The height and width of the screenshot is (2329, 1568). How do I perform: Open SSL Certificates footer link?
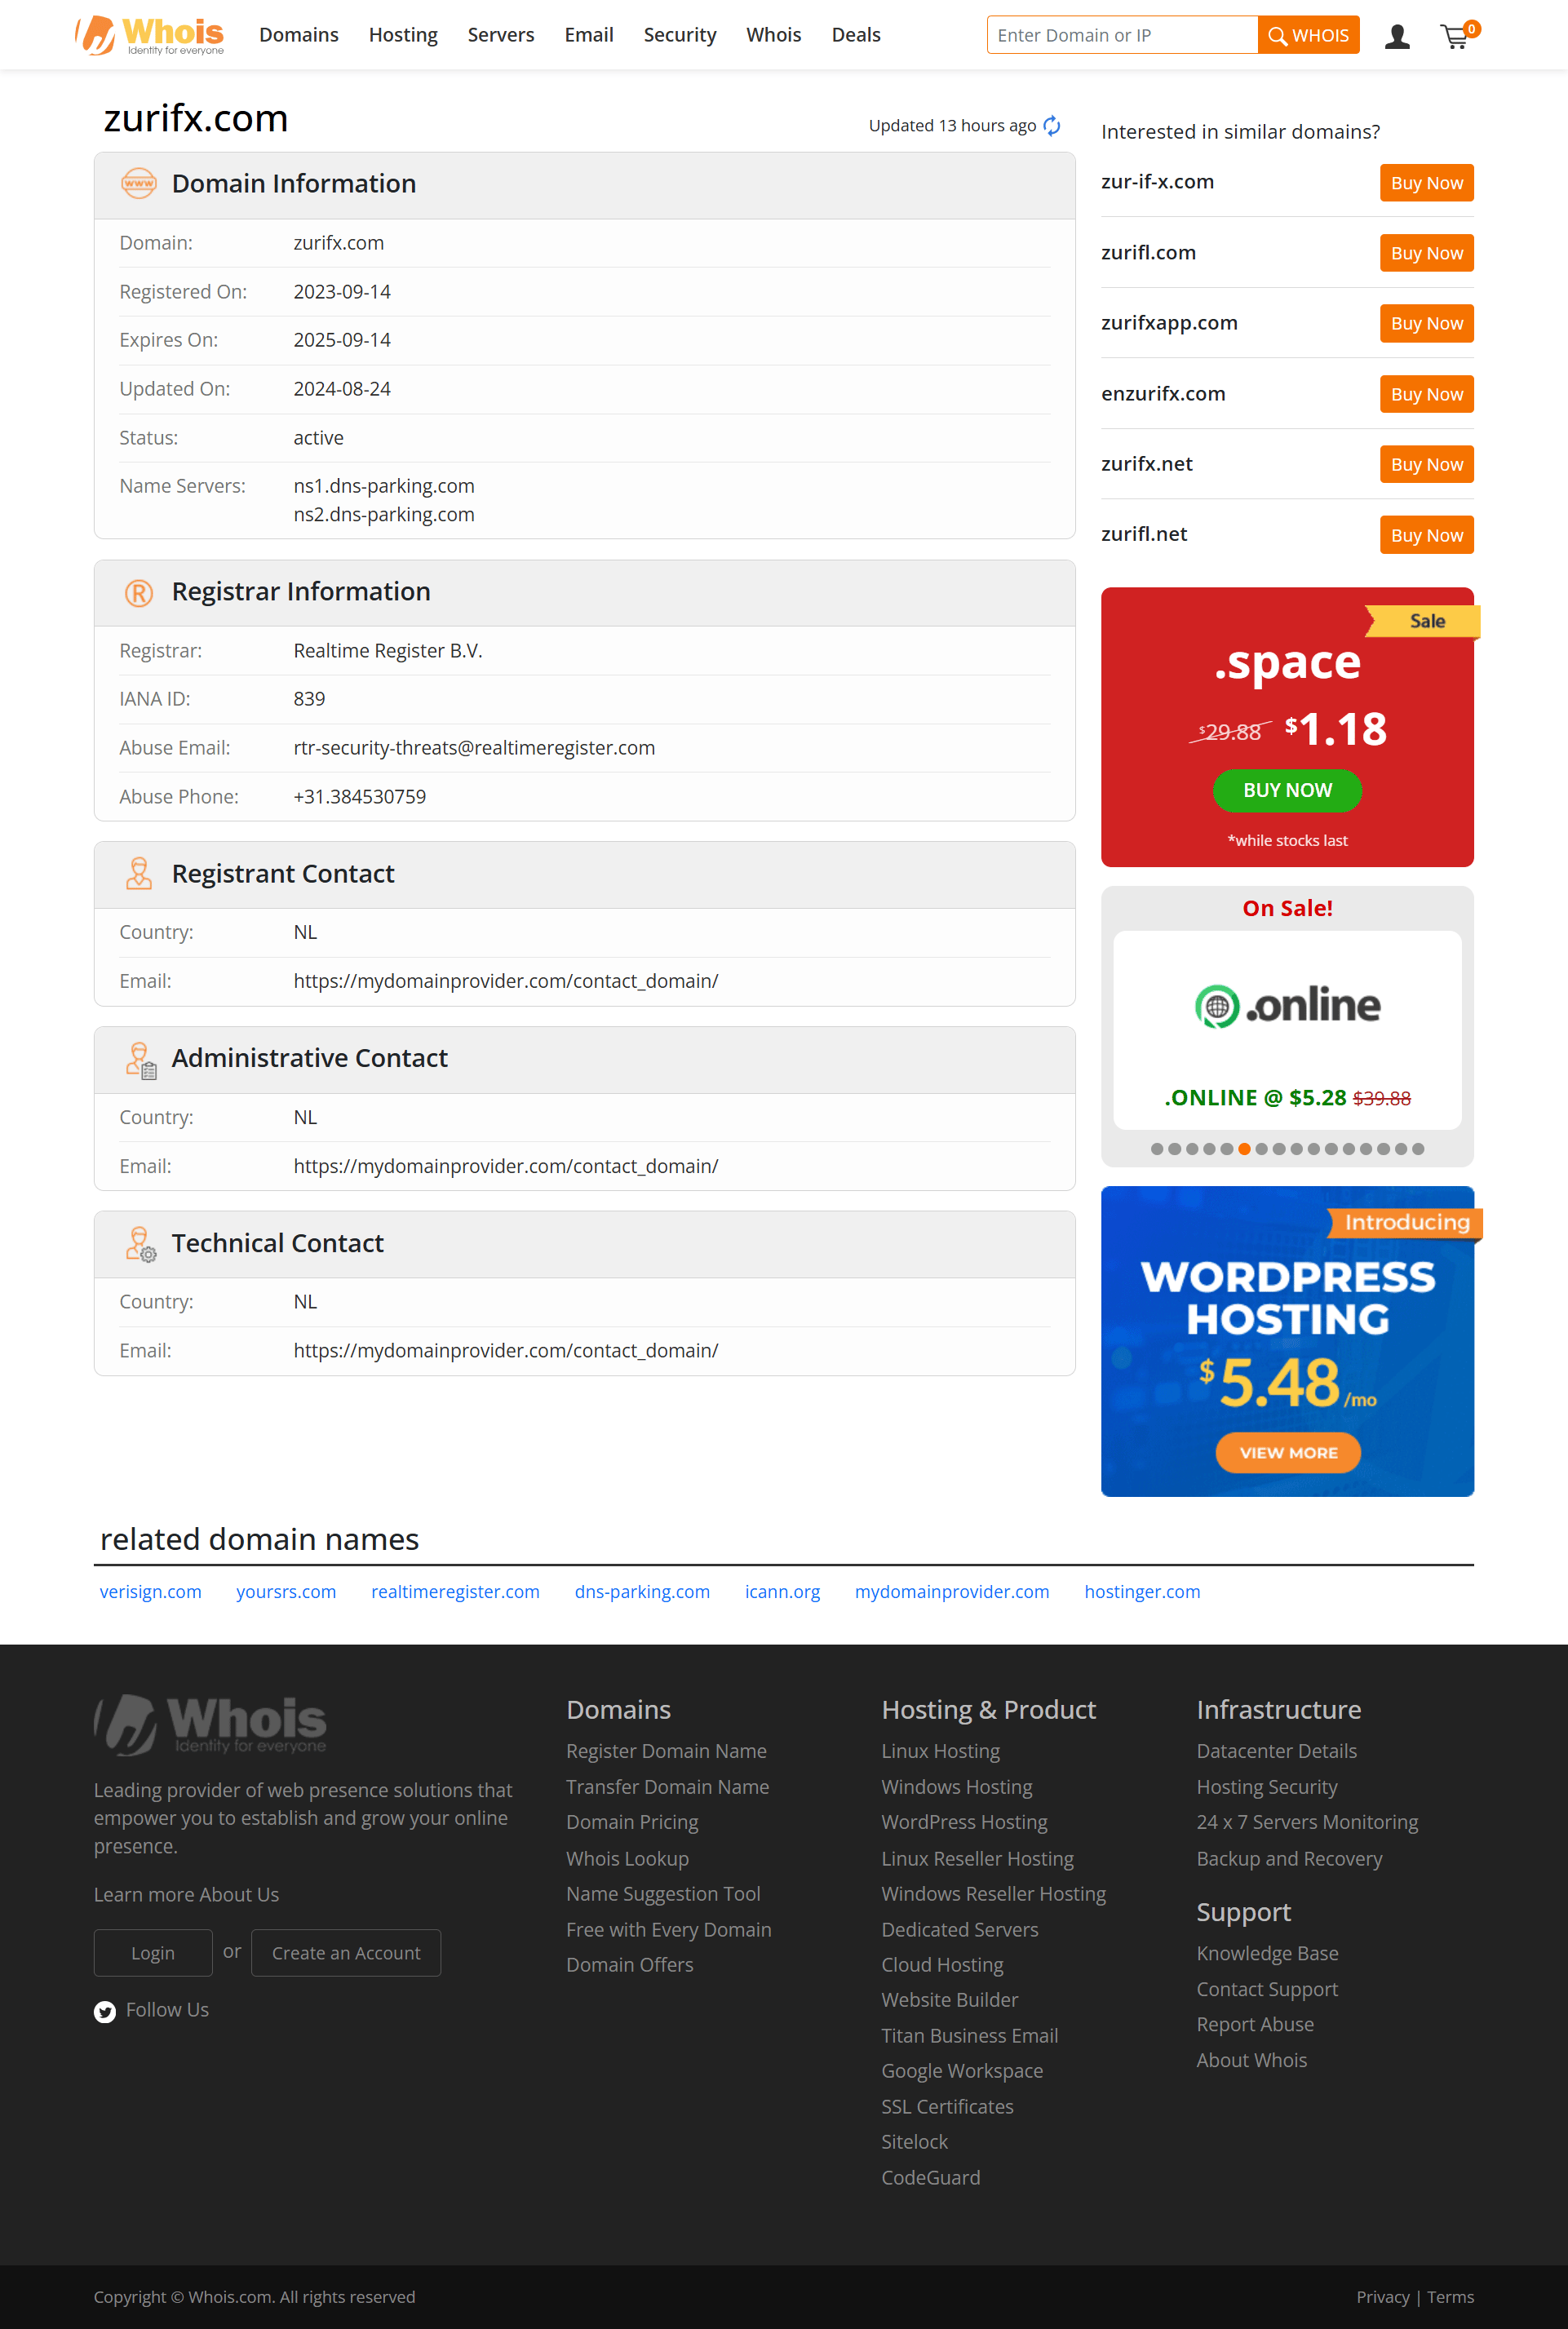click(x=947, y=2107)
